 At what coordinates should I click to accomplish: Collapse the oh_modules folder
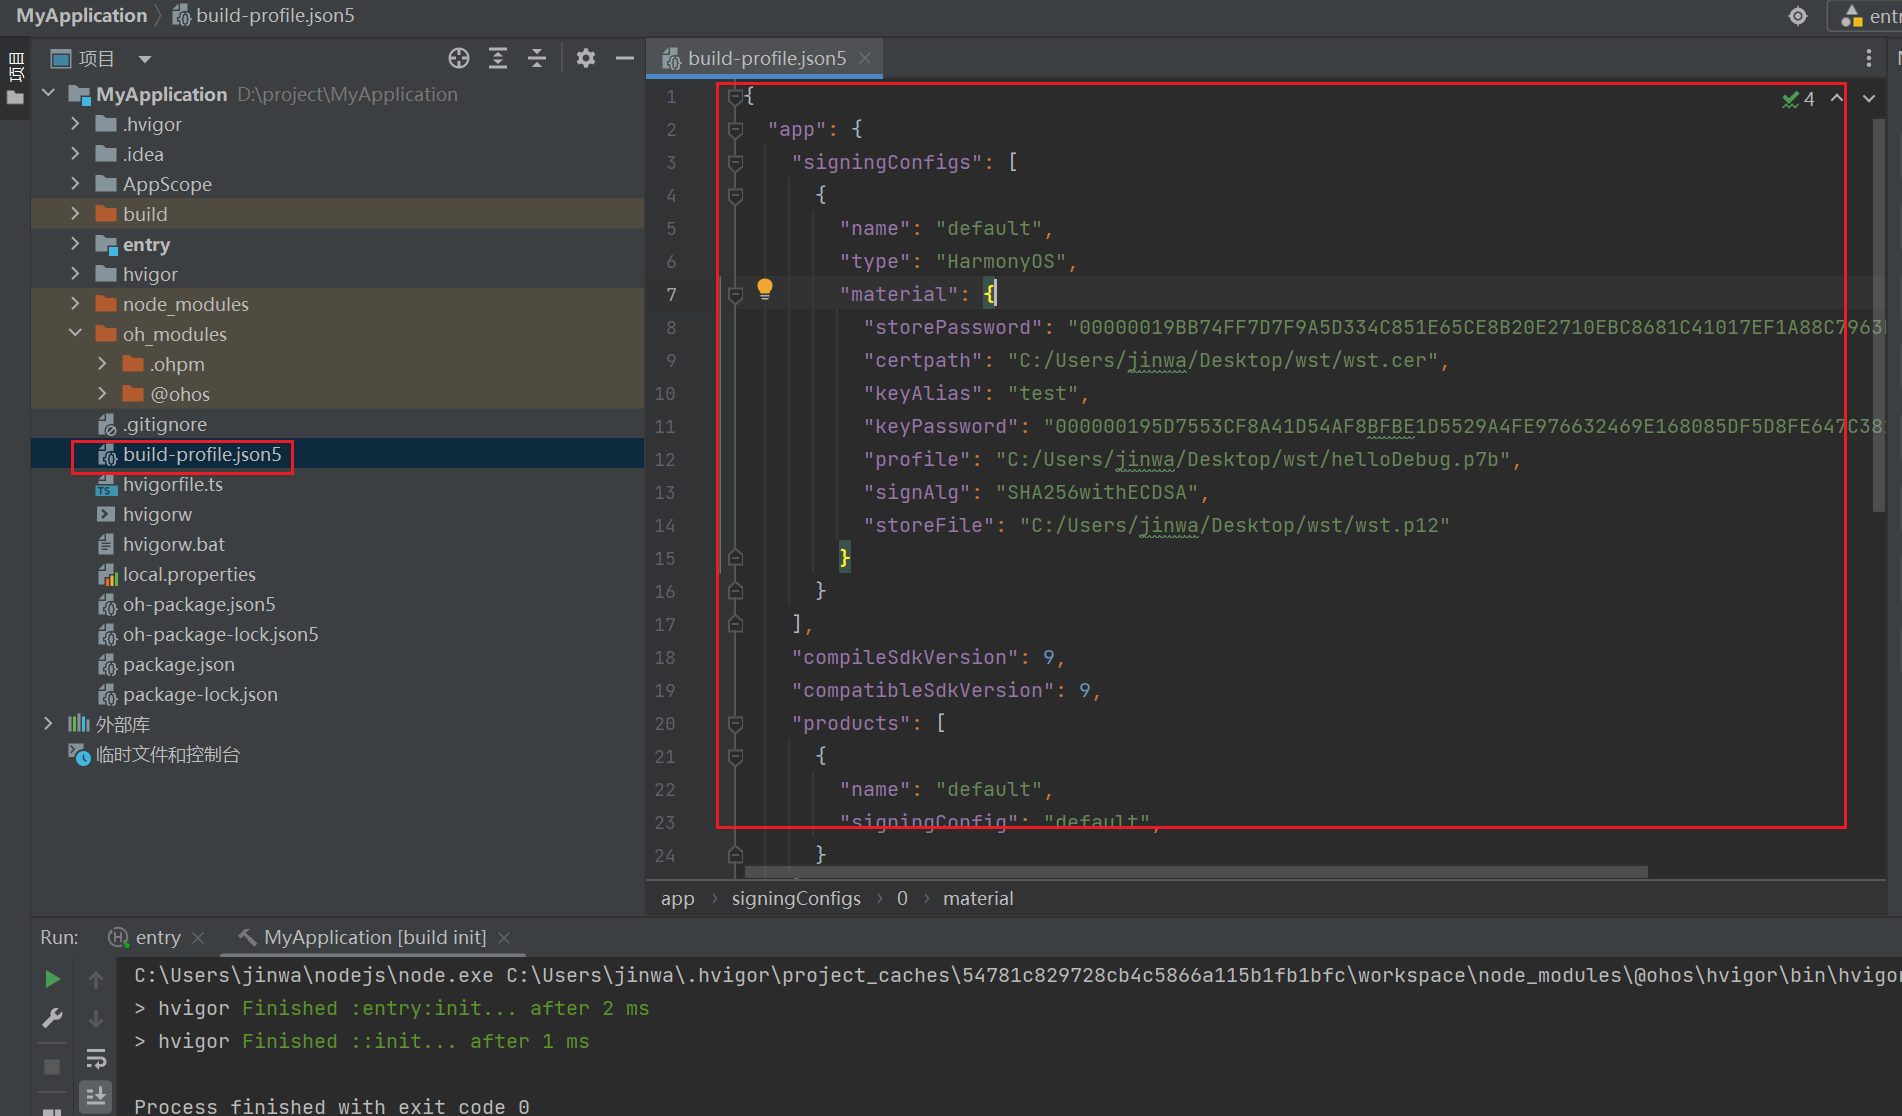pos(75,333)
